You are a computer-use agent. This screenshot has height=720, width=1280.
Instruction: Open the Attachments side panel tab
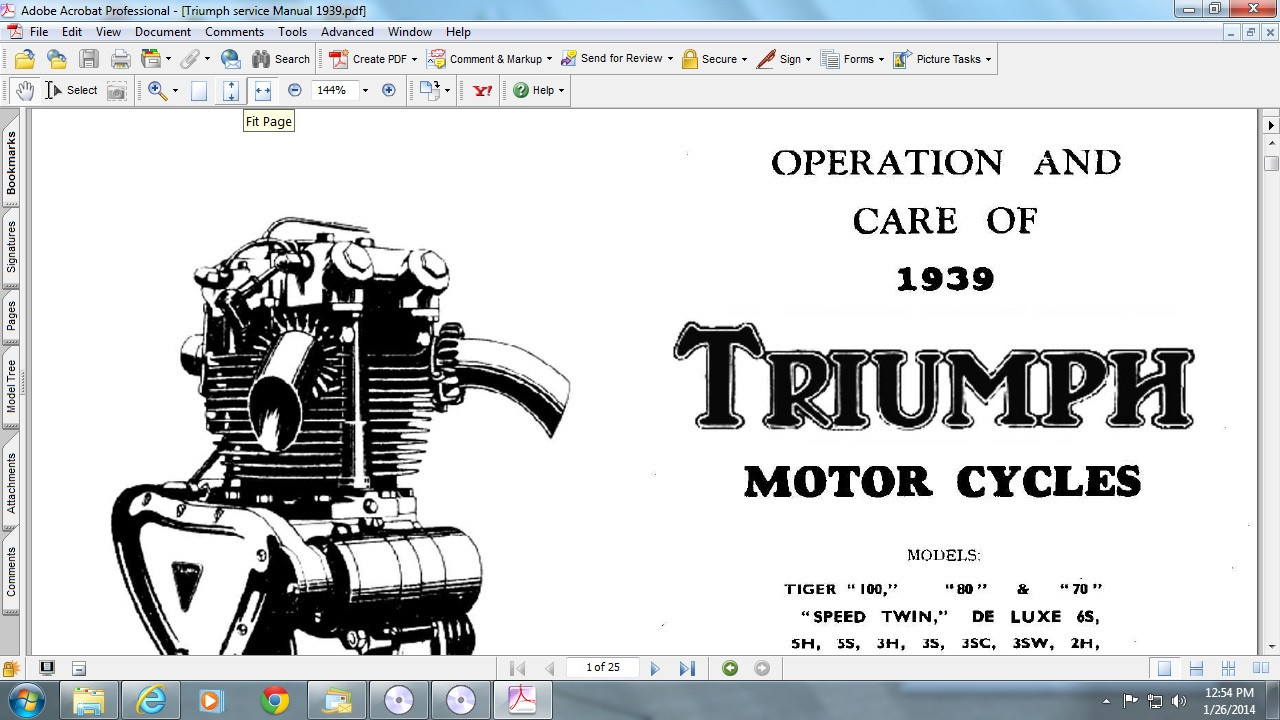click(x=11, y=483)
